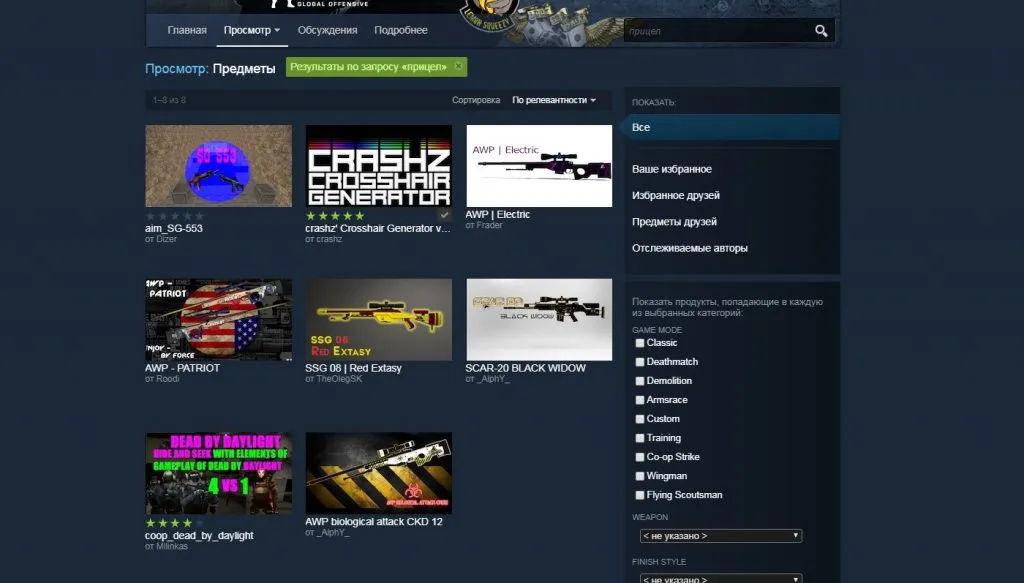
Task: Click the SCAR-20 BLACK WIDOW title
Action: tap(525, 368)
